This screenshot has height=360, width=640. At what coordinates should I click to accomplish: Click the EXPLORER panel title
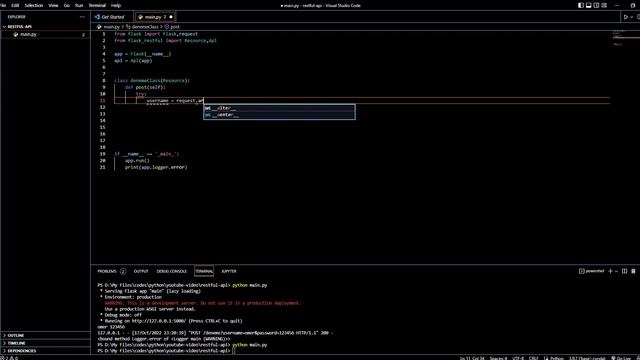17,17
